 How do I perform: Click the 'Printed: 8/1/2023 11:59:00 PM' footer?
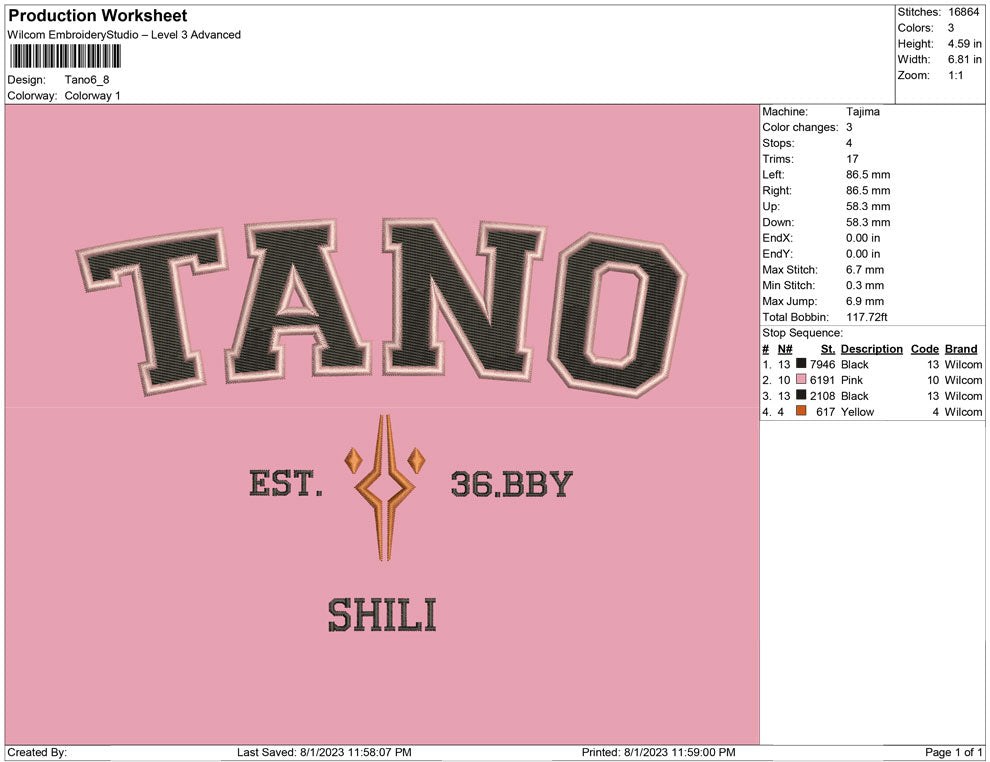pyautogui.click(x=659, y=752)
